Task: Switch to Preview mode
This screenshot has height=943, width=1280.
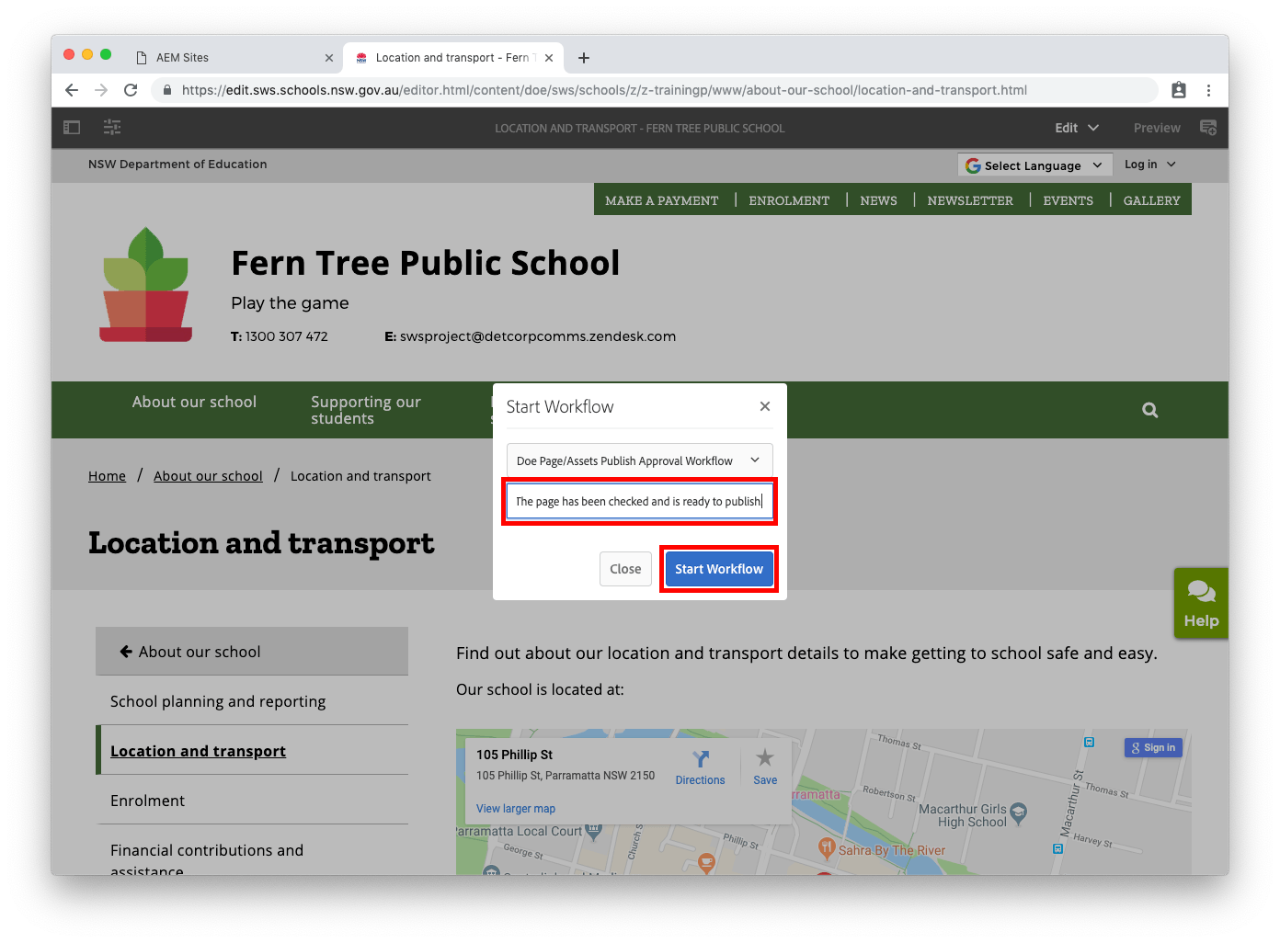Action: pos(1157,127)
